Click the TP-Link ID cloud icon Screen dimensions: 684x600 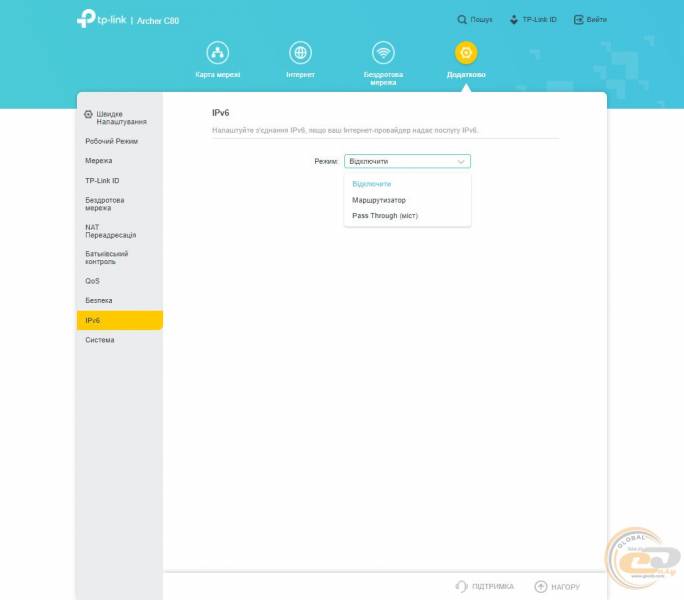(514, 20)
